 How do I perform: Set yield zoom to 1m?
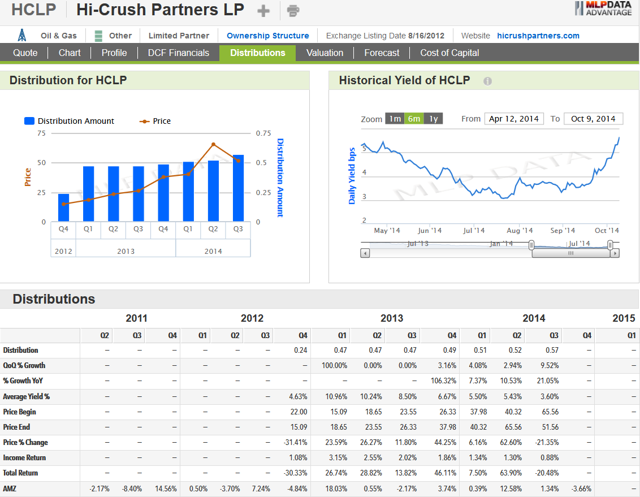[x=395, y=119]
